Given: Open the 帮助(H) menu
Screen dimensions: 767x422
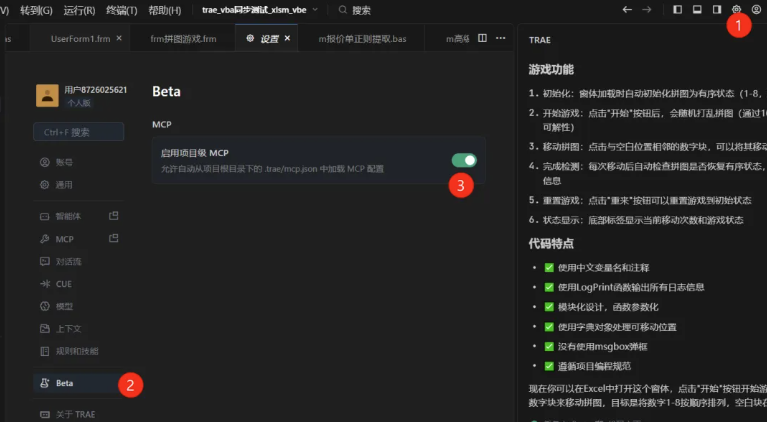Looking at the screenshot, I should pos(165,10).
